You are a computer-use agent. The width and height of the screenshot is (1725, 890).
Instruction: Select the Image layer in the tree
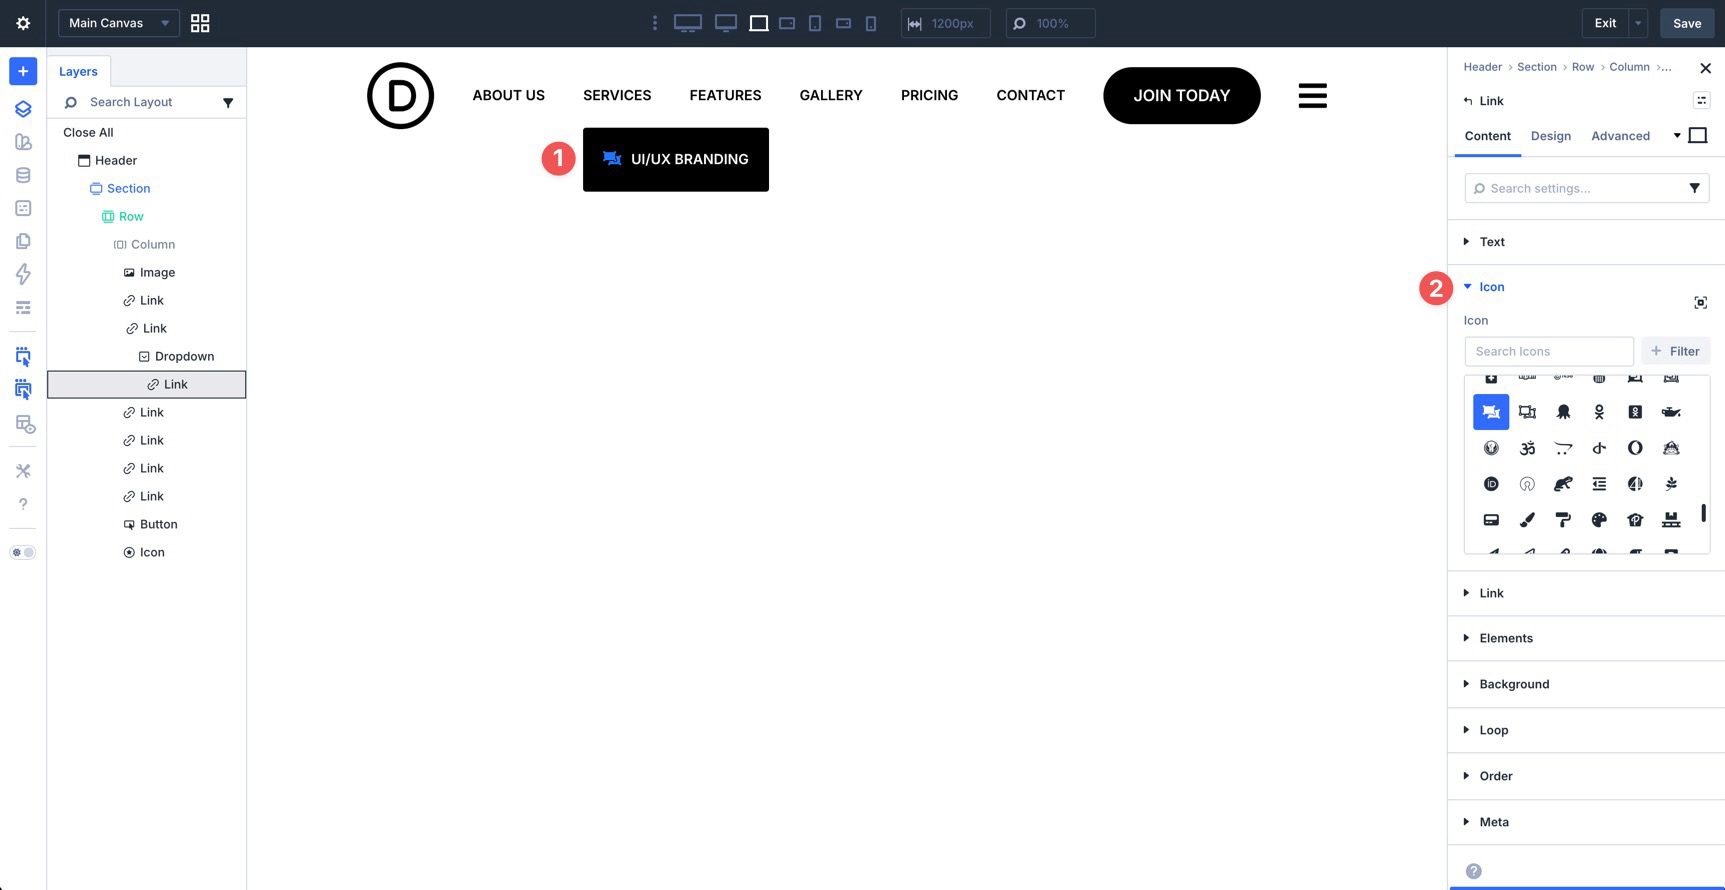[149, 272]
